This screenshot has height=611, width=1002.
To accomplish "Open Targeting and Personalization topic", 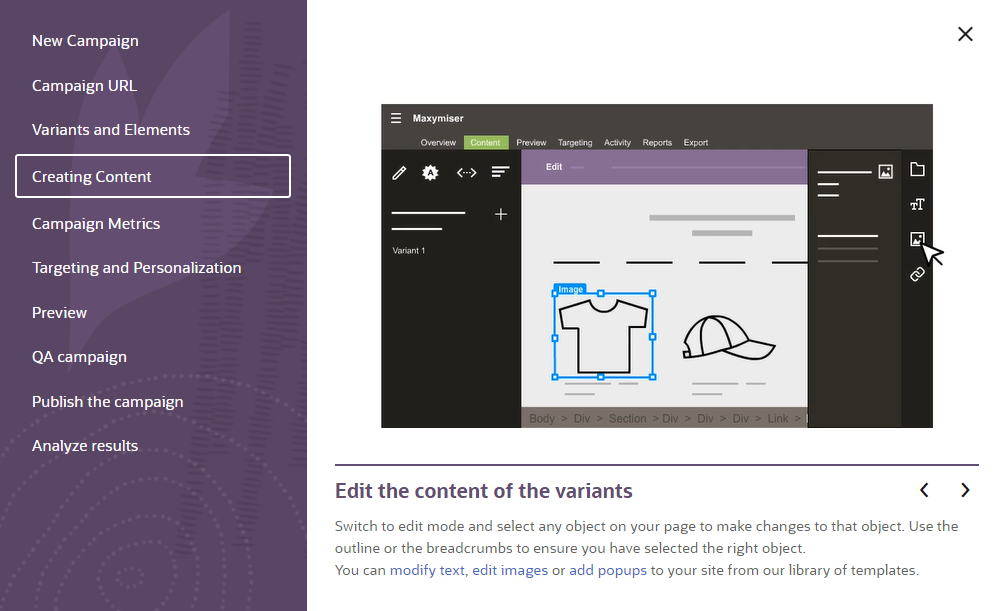I will click(x=136, y=268).
